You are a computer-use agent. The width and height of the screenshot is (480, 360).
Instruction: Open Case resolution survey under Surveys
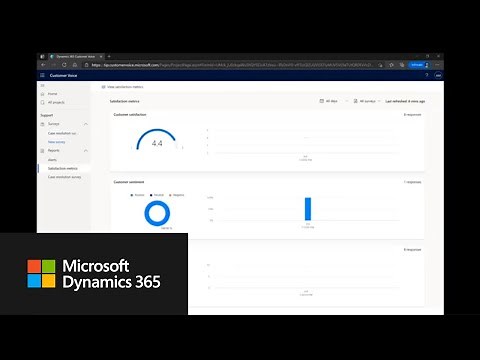[62, 133]
